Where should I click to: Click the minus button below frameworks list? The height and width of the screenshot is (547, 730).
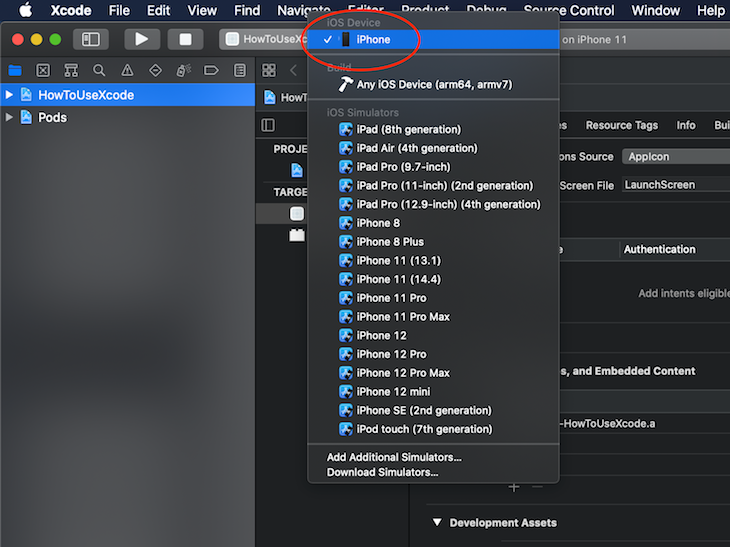[x=537, y=487]
